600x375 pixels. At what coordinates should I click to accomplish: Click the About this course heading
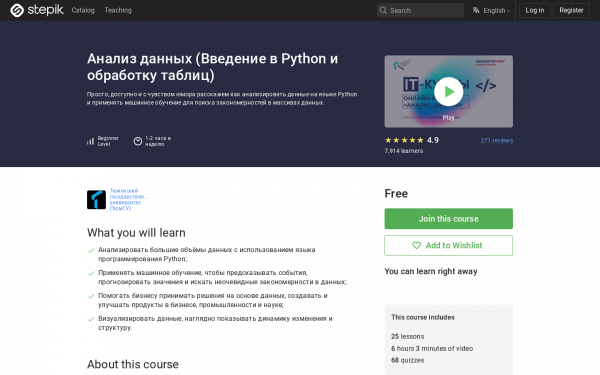133,364
